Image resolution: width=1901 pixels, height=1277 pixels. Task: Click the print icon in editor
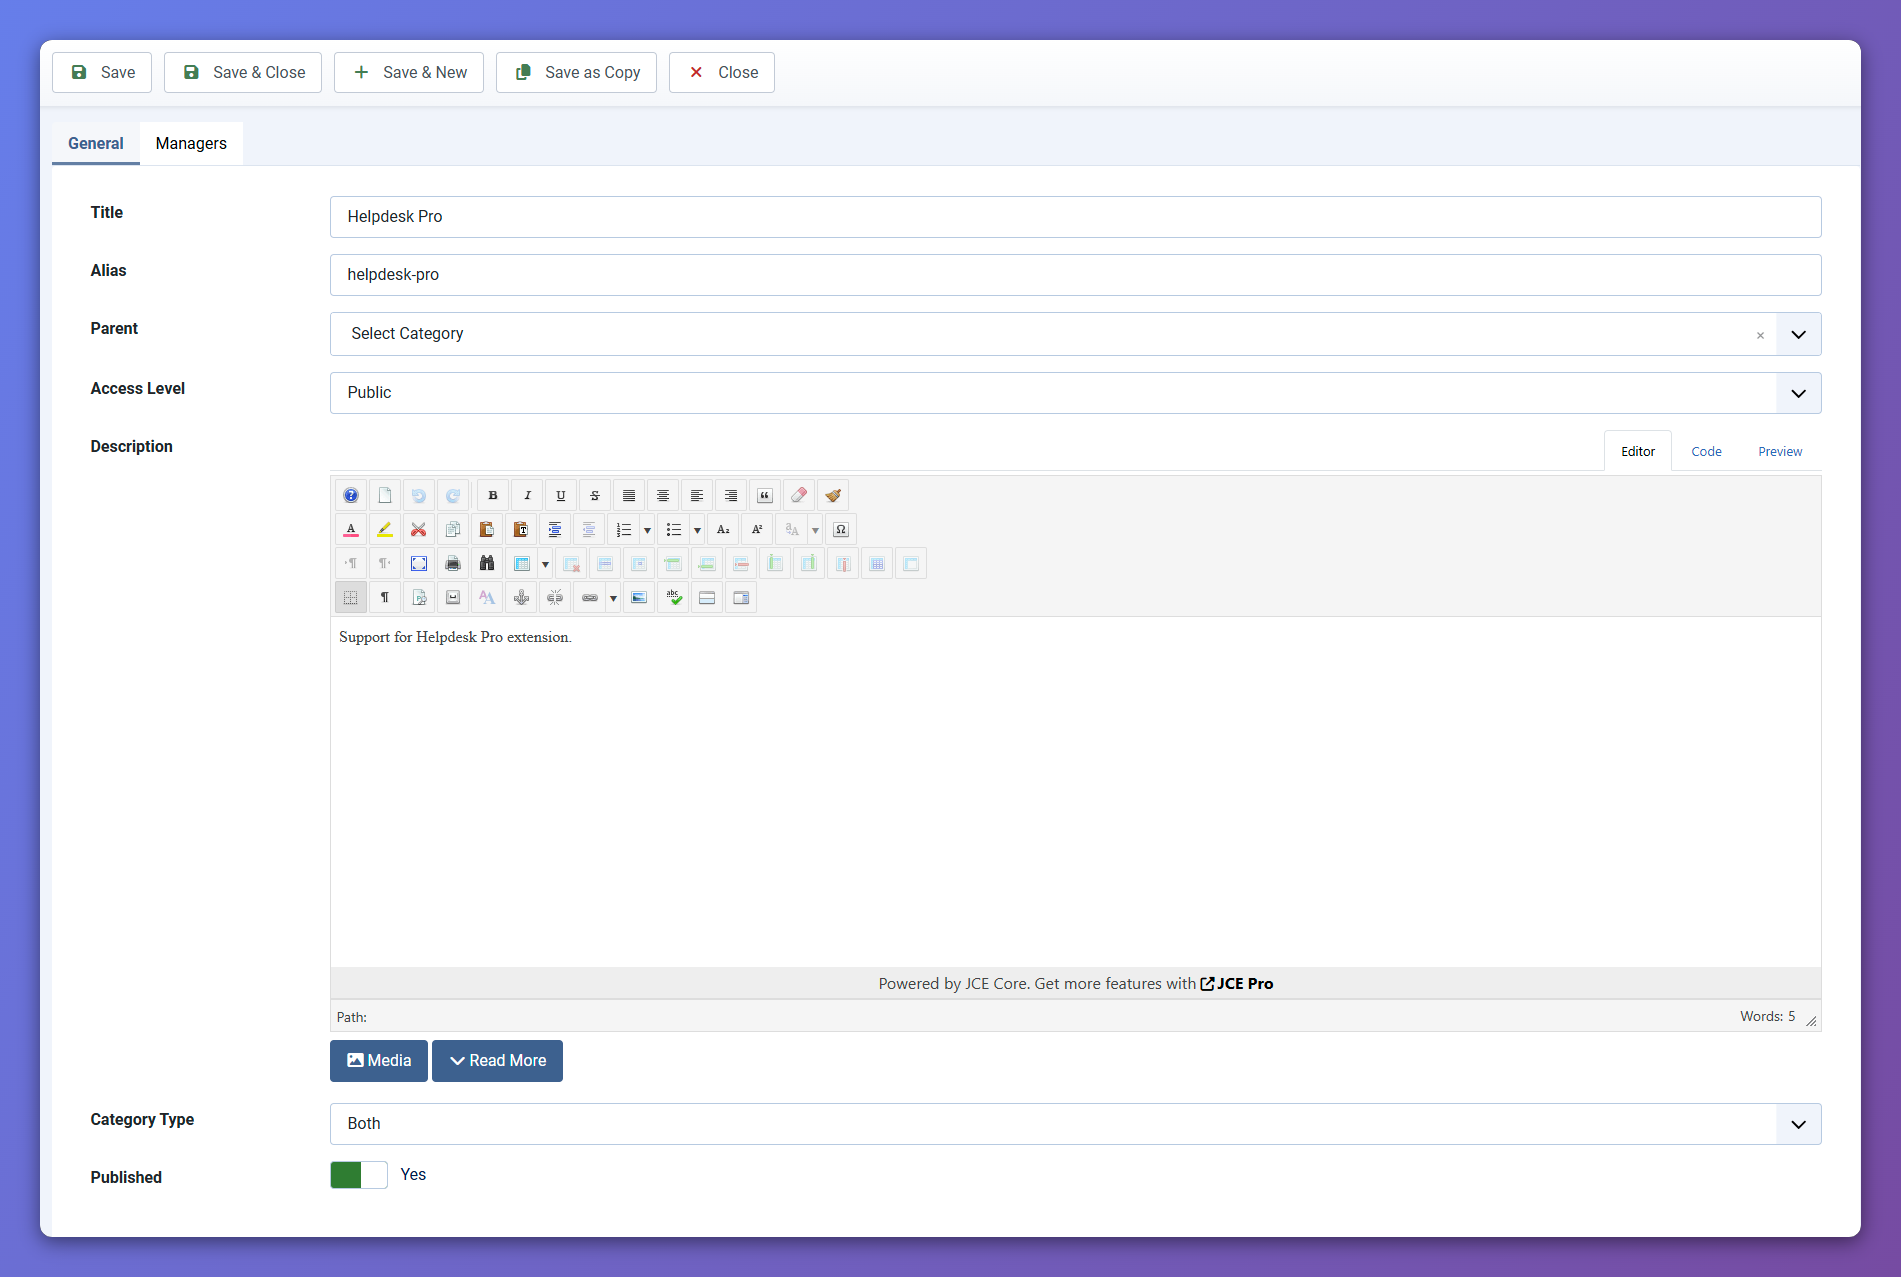click(453, 564)
